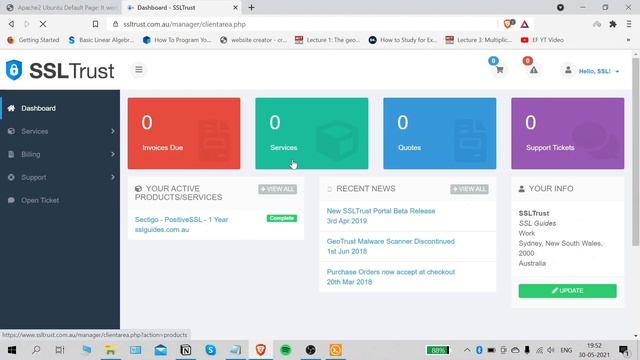Viewport: 640px width, 360px height.
Task: Expand the Services sidebar menu
Action: [60, 131]
